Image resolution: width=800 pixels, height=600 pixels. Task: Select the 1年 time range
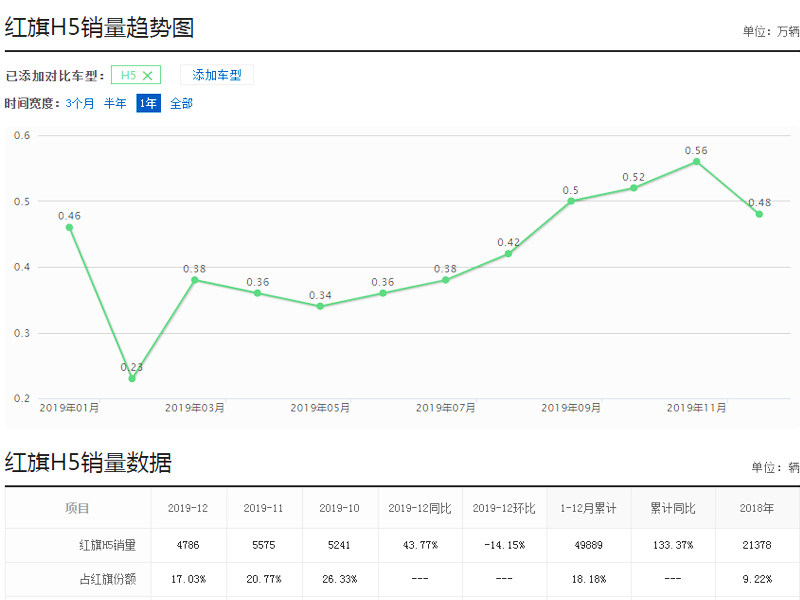(148, 103)
